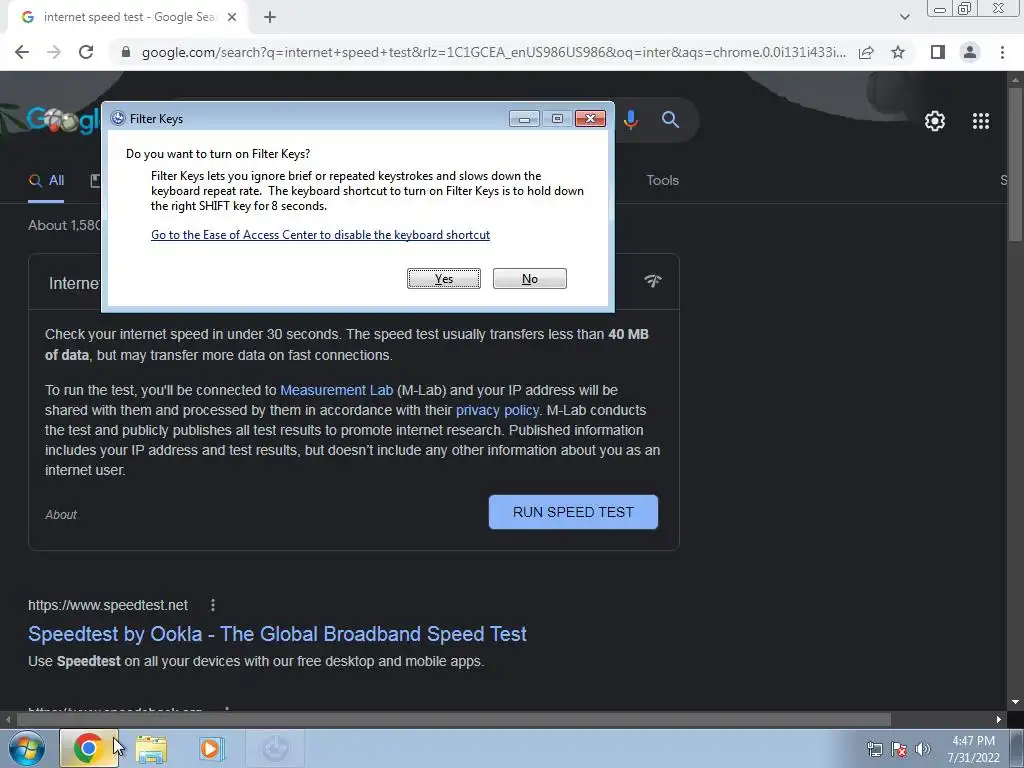Open the Measurement Lab link

coord(336,390)
